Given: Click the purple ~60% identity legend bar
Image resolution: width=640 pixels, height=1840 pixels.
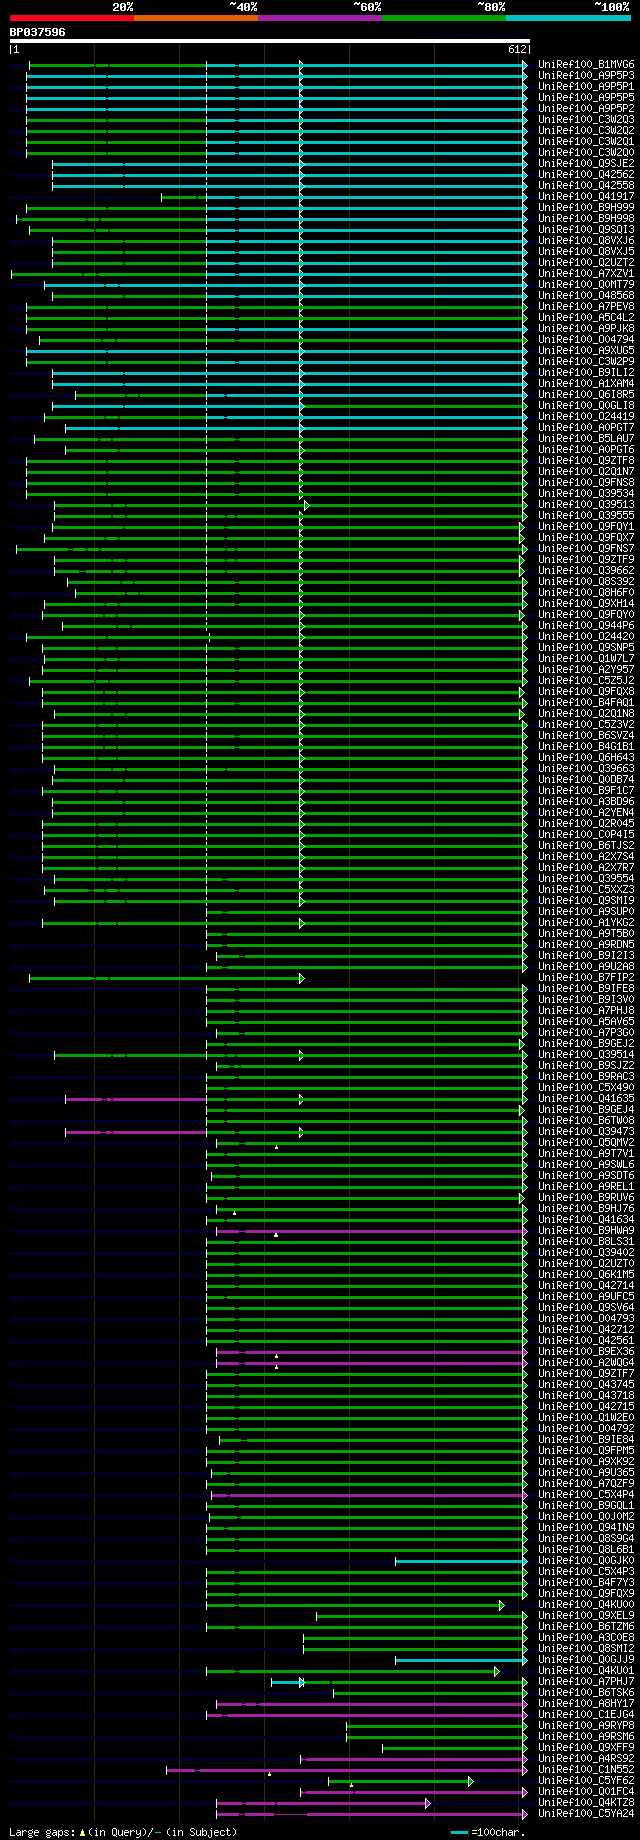Looking at the screenshot, I should [319, 18].
